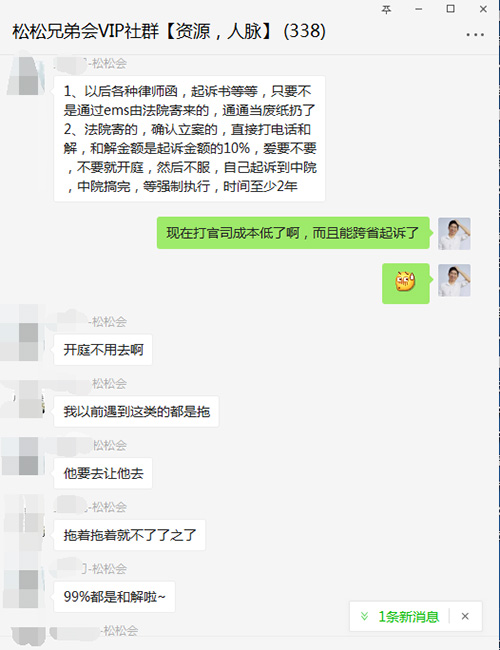Select the green 现在打官司成本低了啊 message
500x650 pixels.
tap(293, 233)
